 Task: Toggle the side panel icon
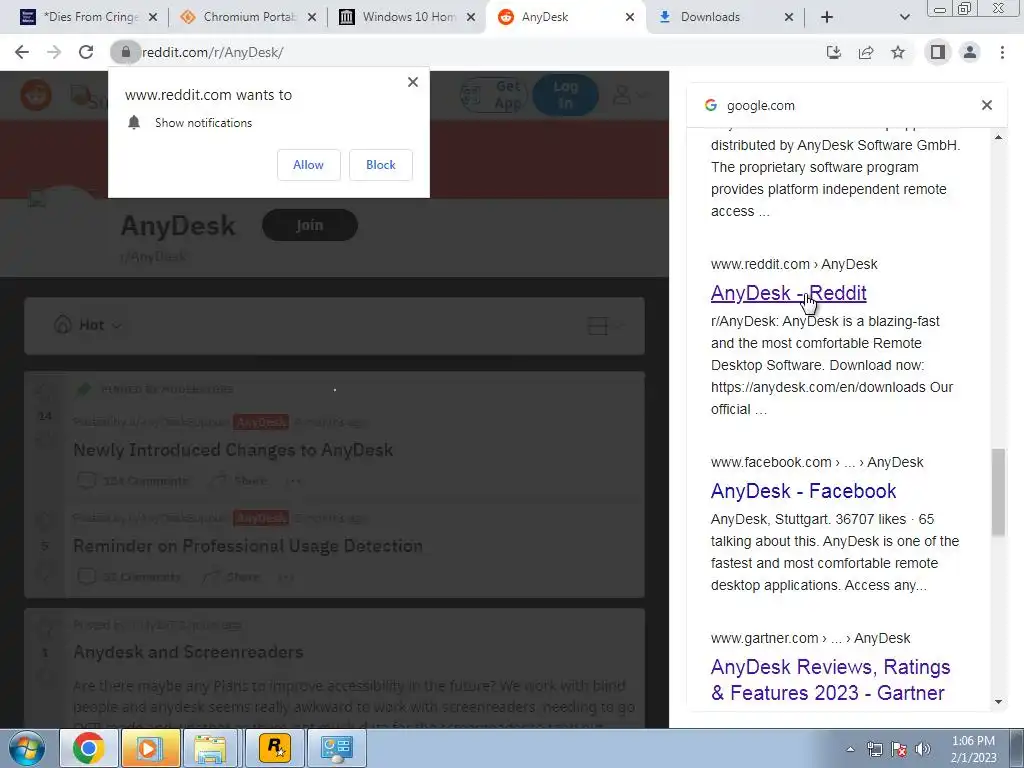tap(938, 52)
